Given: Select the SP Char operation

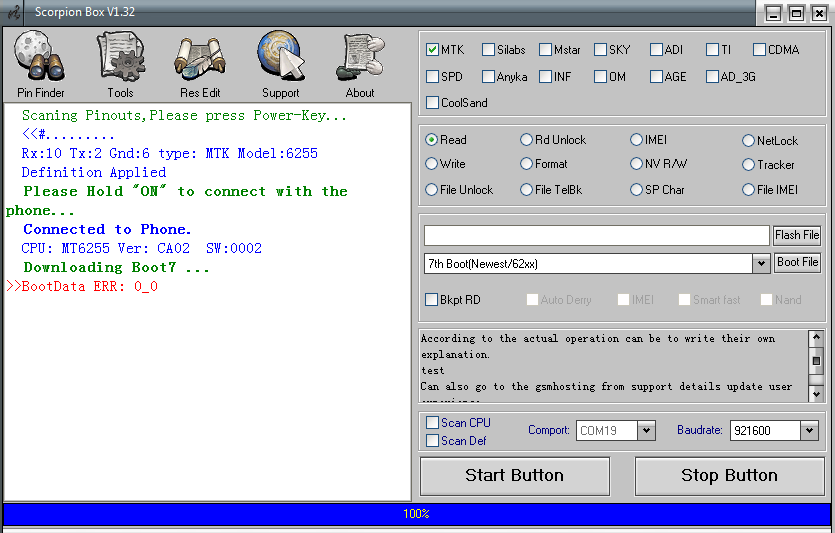Looking at the screenshot, I should point(636,190).
